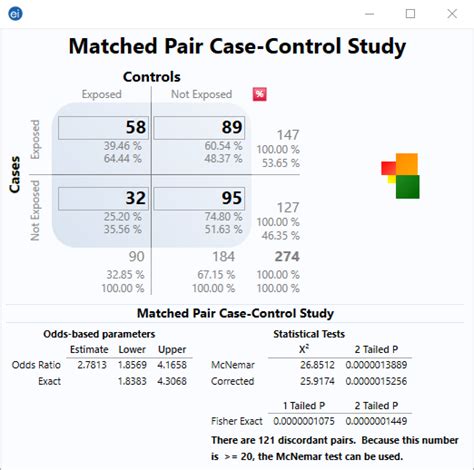Click the grand total 274
The width and height of the screenshot is (474, 470).
pyautogui.click(x=287, y=257)
